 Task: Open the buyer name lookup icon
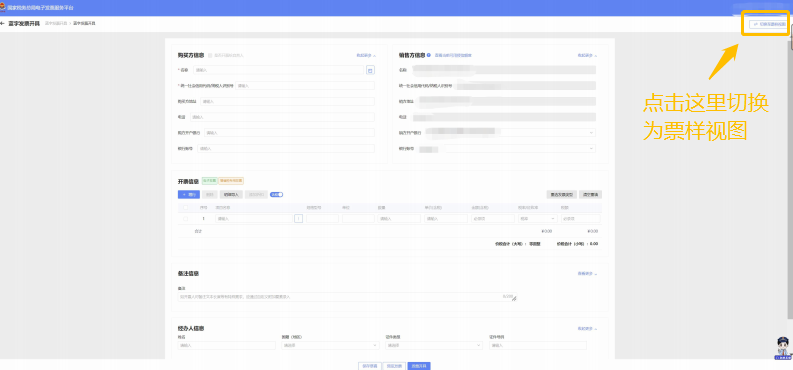(x=370, y=70)
